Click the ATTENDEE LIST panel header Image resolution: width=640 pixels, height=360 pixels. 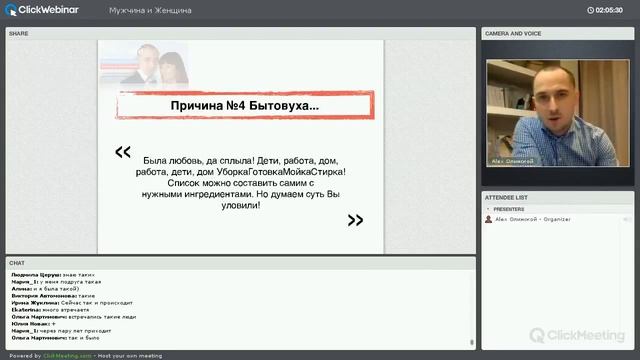coord(558,198)
